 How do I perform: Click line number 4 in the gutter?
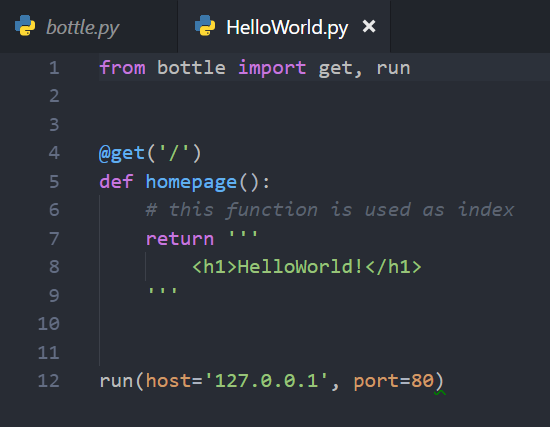click(54, 153)
